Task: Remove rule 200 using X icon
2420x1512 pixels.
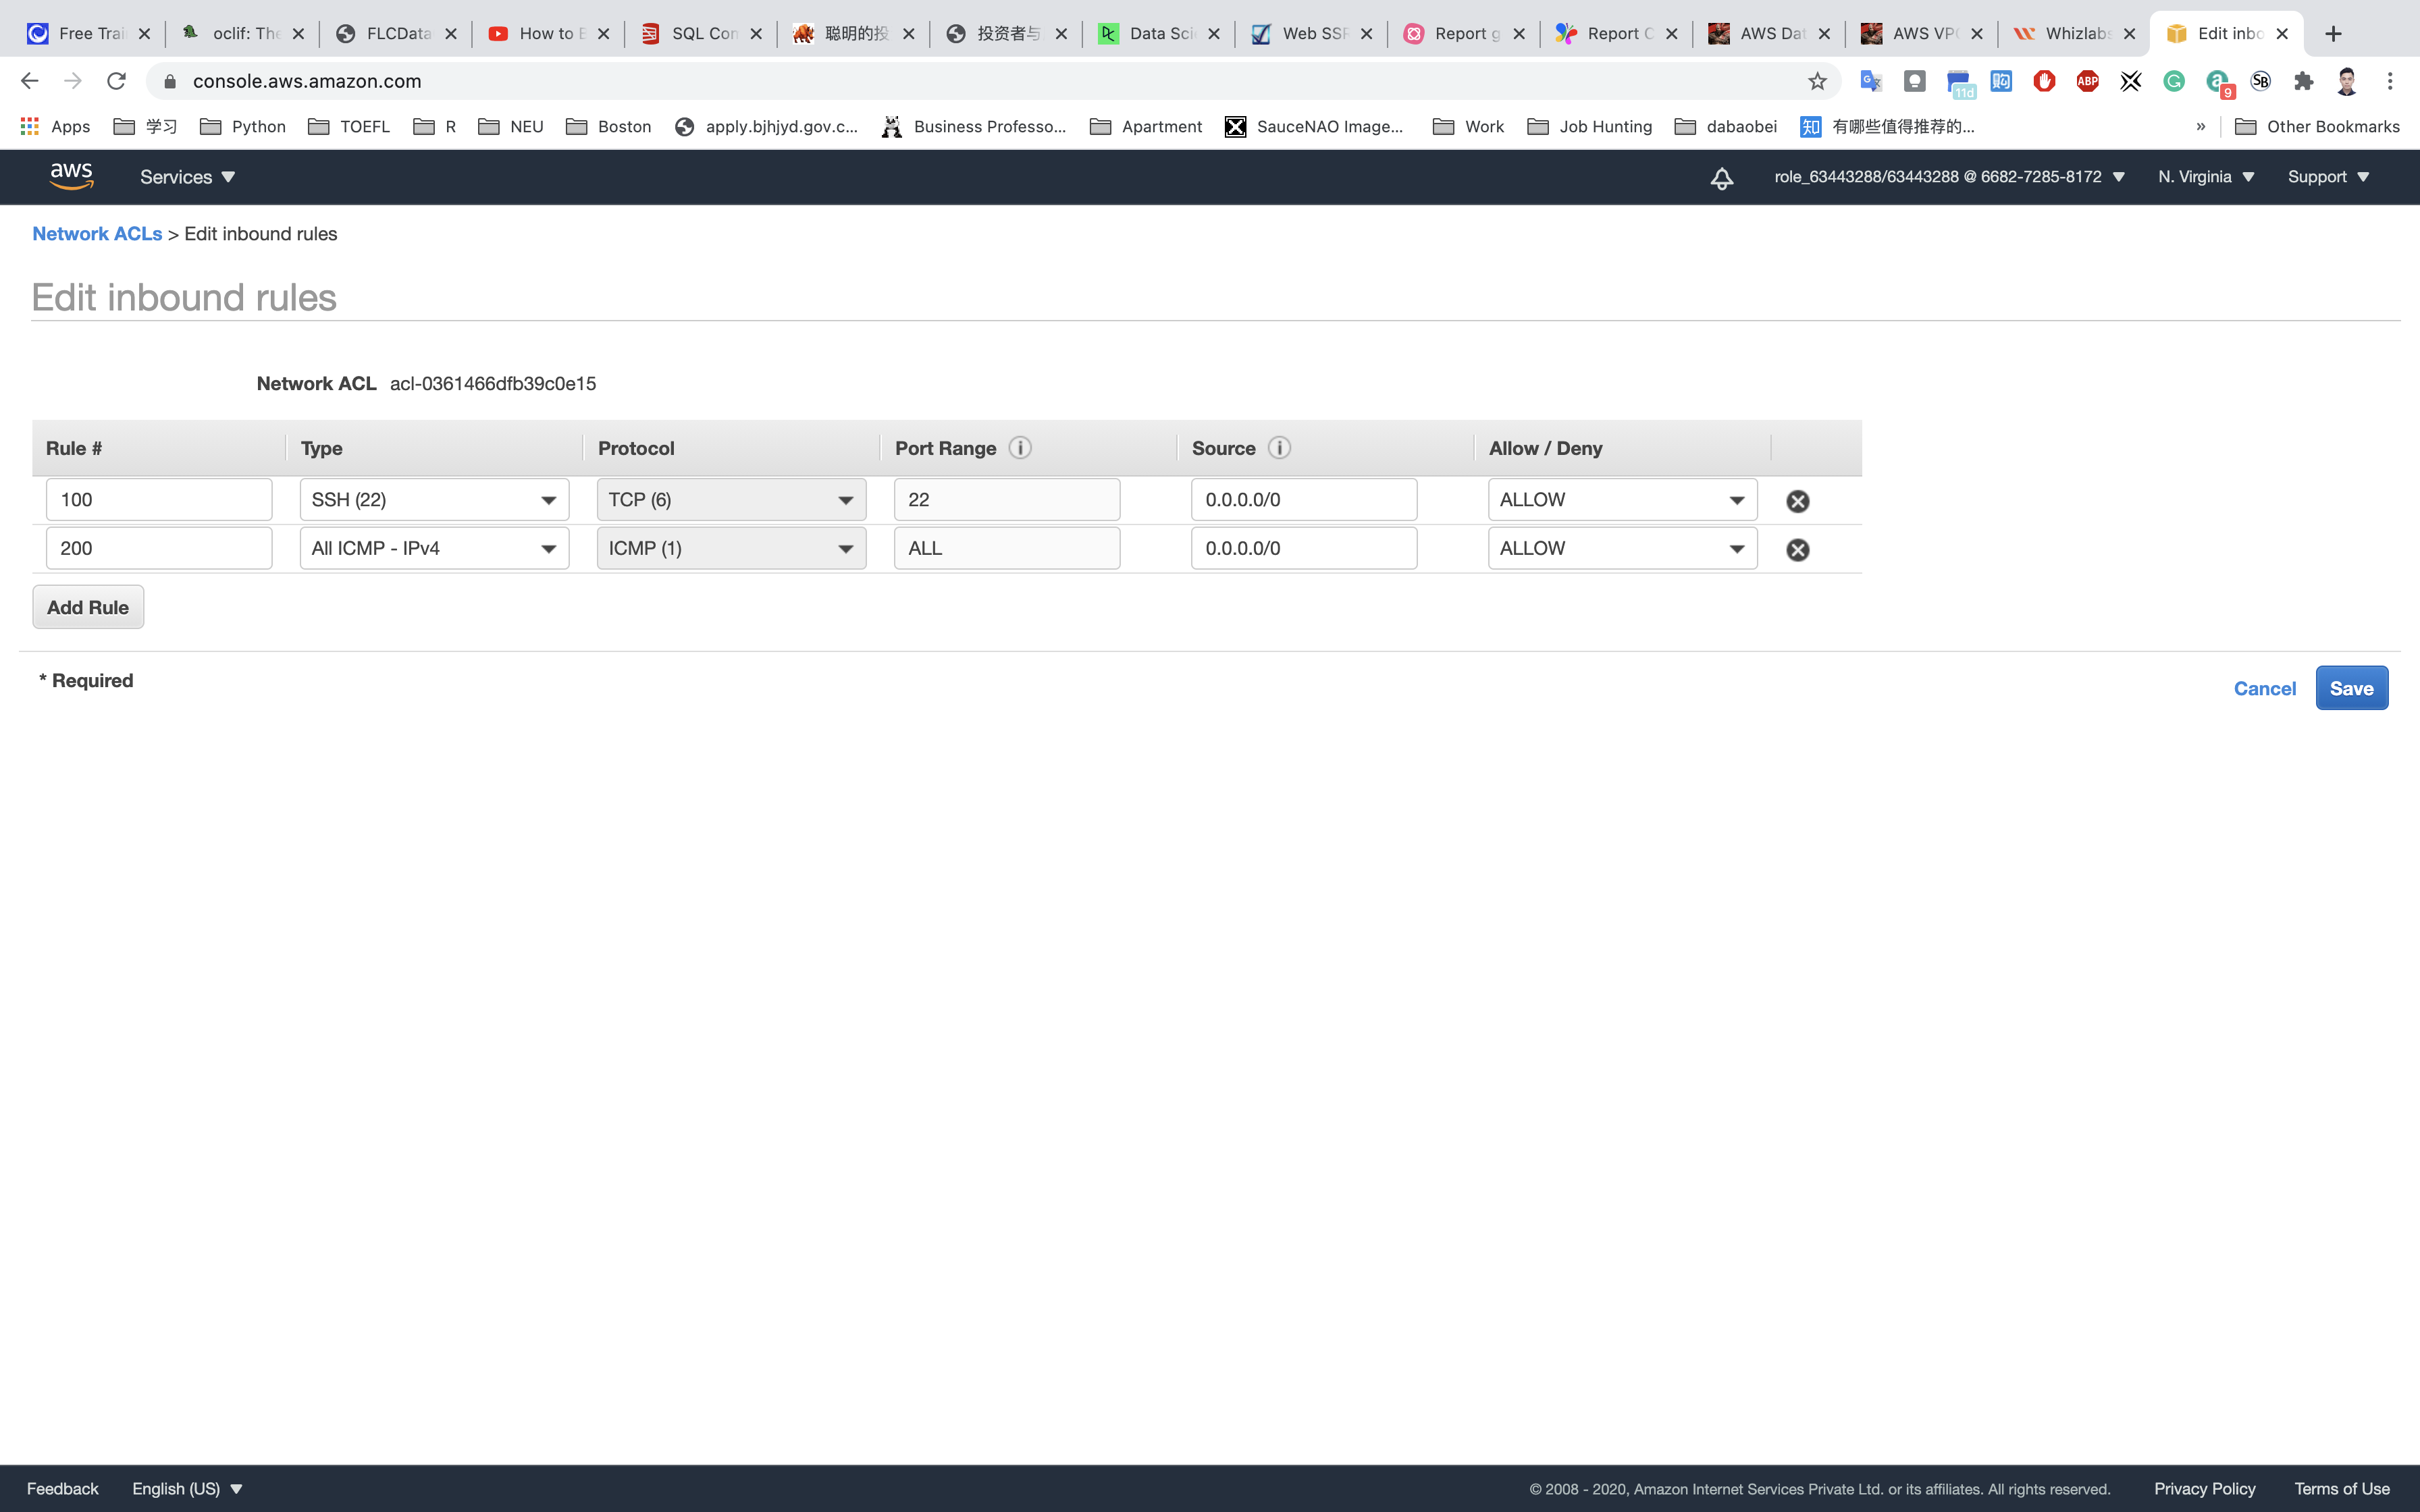Action: (x=1797, y=550)
